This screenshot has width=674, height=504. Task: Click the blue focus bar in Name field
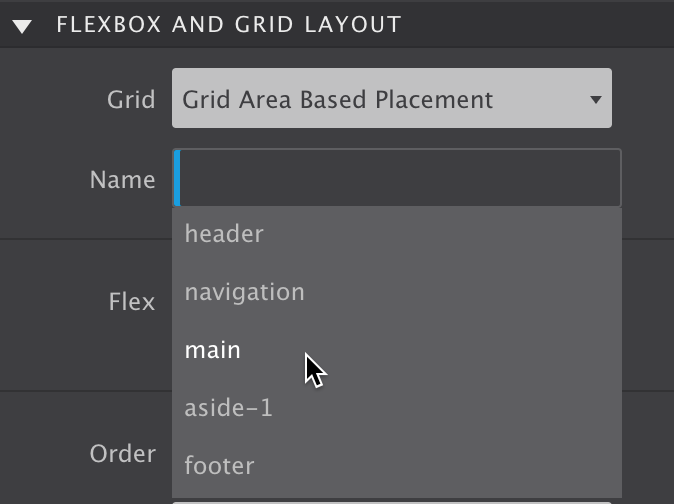[177, 179]
